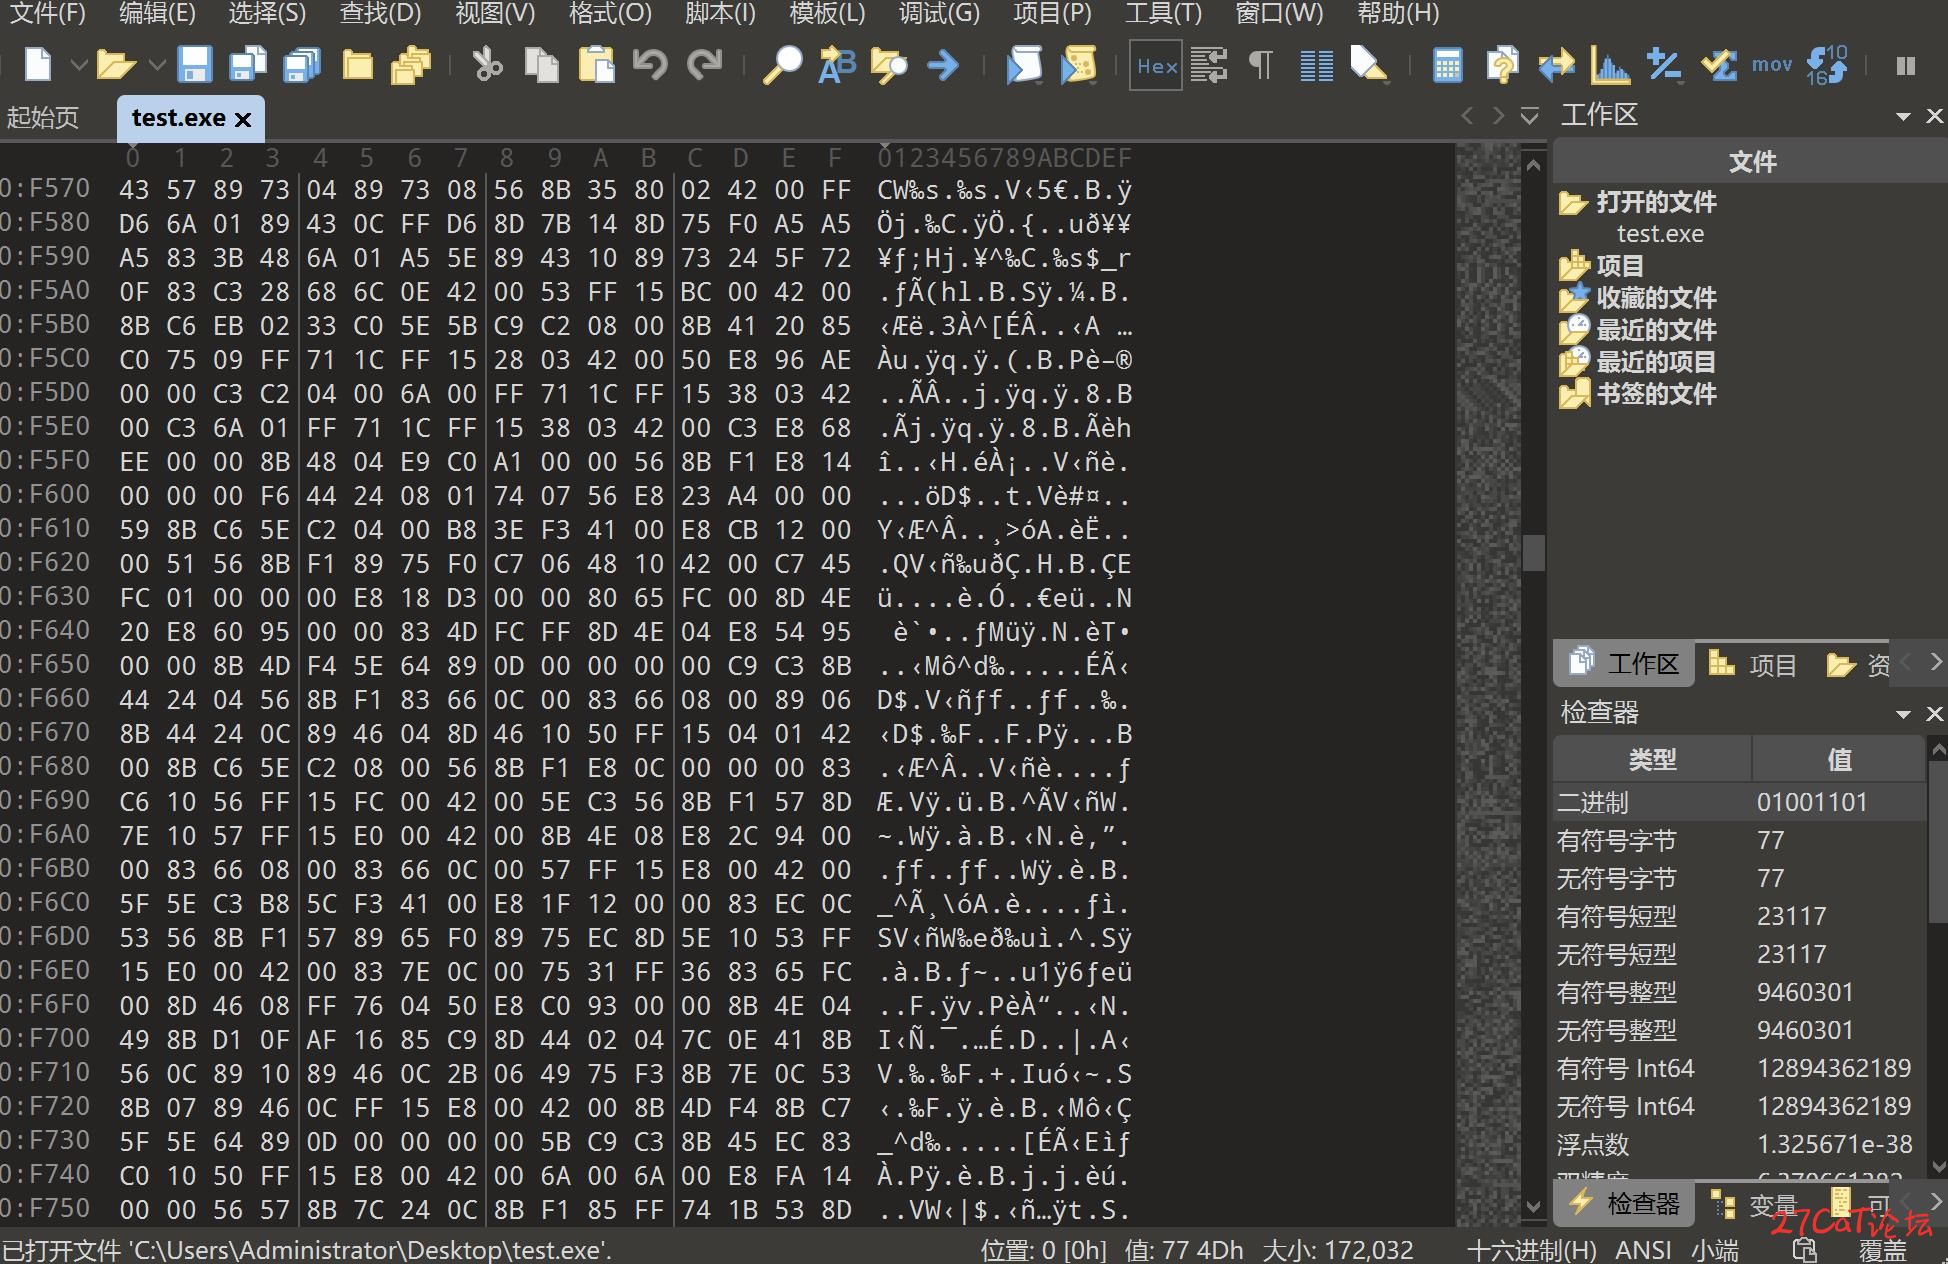Click the Close File folder icon
1948x1264 pixels.
tap(357, 65)
